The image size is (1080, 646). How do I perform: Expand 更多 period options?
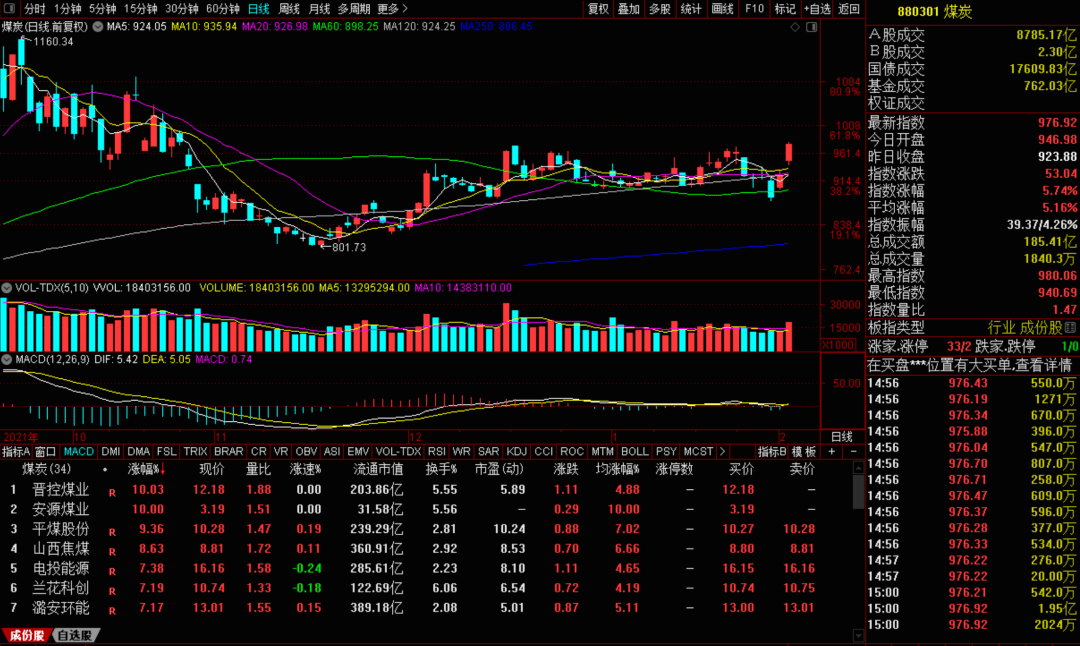pos(393,9)
